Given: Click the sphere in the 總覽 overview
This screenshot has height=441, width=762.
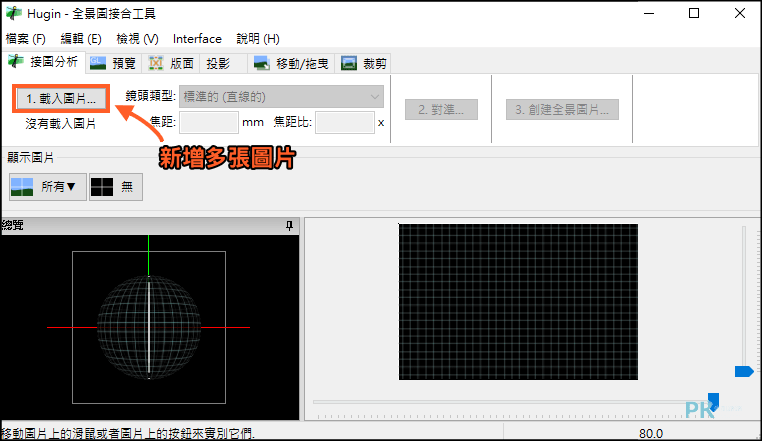Looking at the screenshot, I should [149, 327].
